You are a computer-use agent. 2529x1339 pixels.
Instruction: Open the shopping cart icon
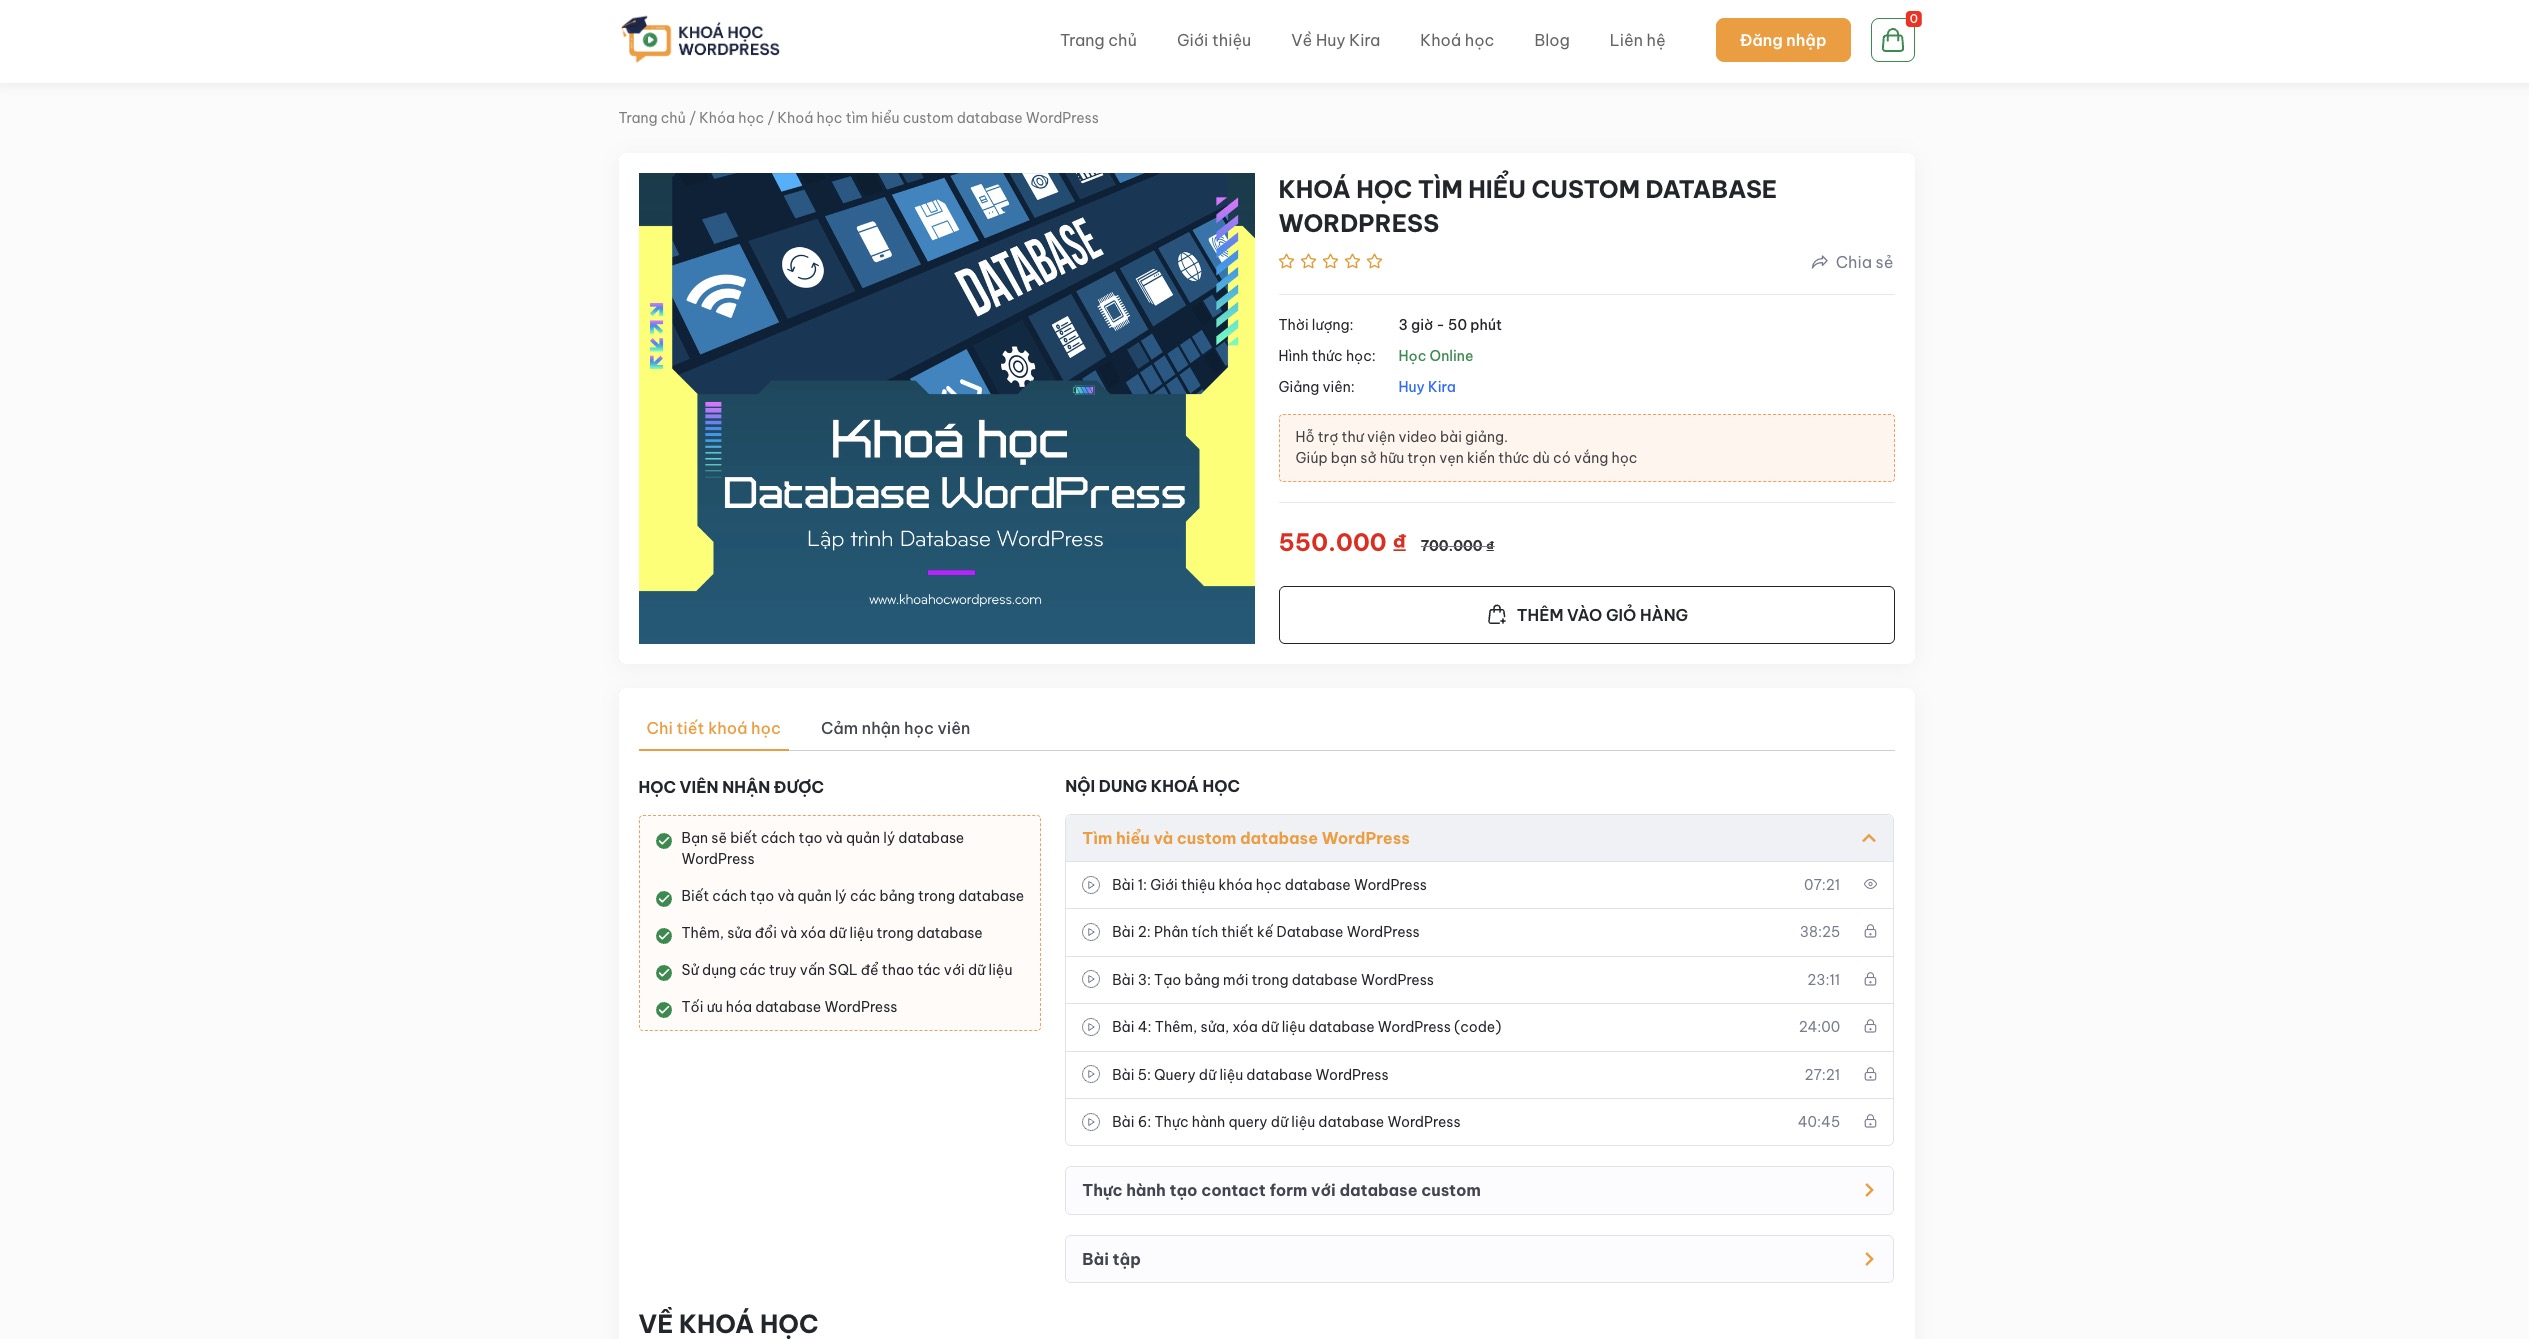1892,41
